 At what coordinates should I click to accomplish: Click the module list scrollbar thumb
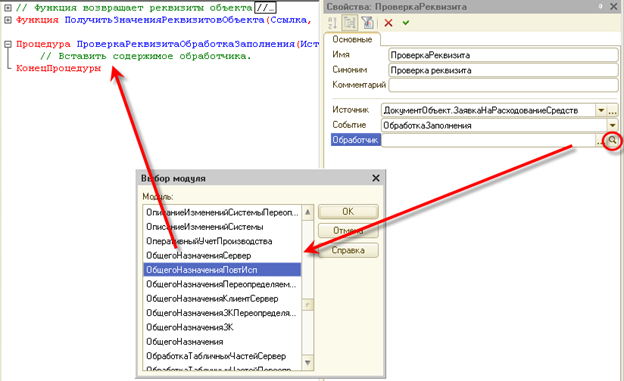coord(308,305)
